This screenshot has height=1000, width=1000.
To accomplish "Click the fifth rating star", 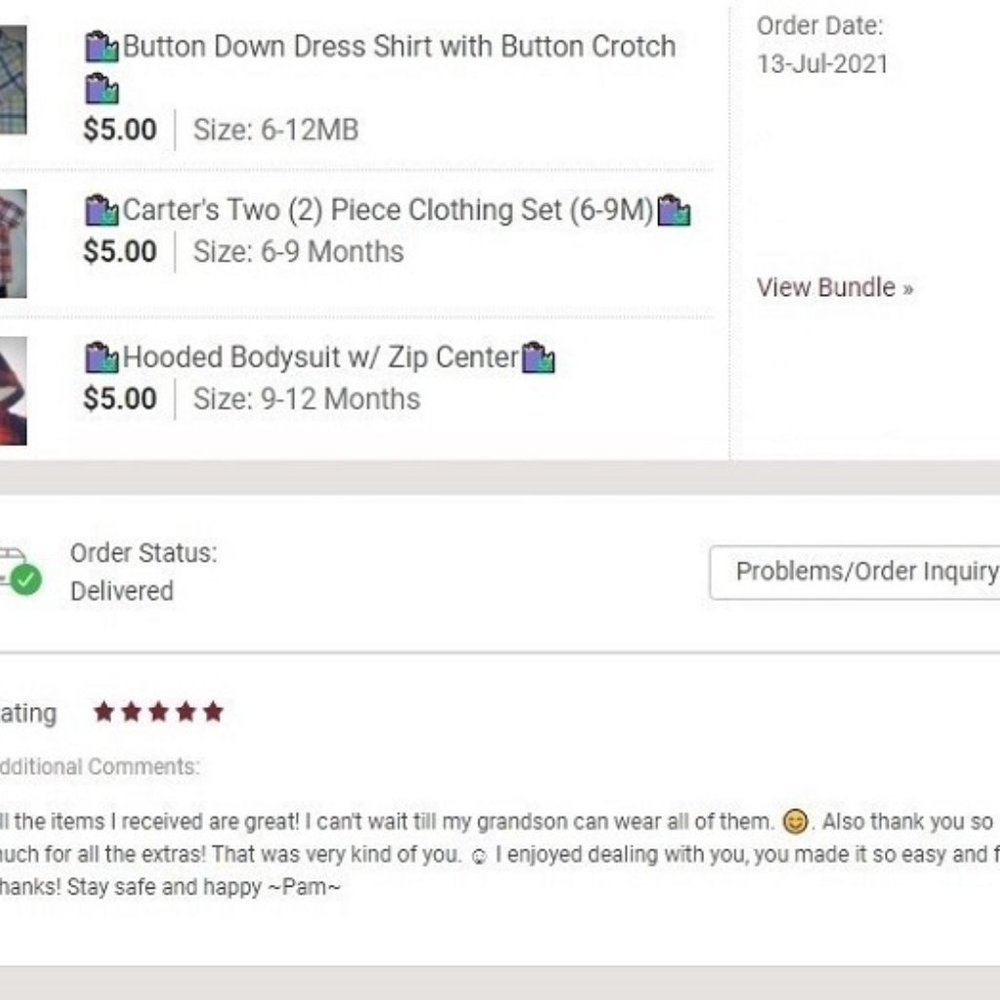I will pyautogui.click(x=212, y=712).
